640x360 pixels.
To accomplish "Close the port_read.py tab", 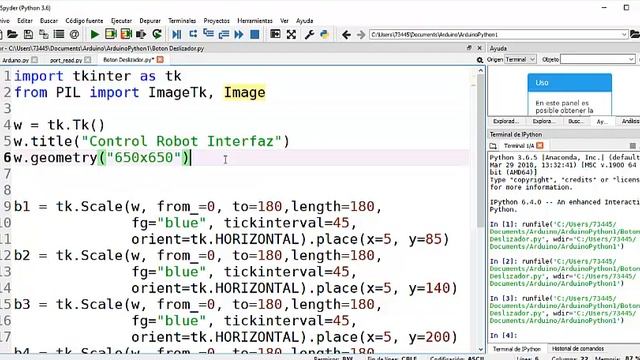I will coord(88,60).
